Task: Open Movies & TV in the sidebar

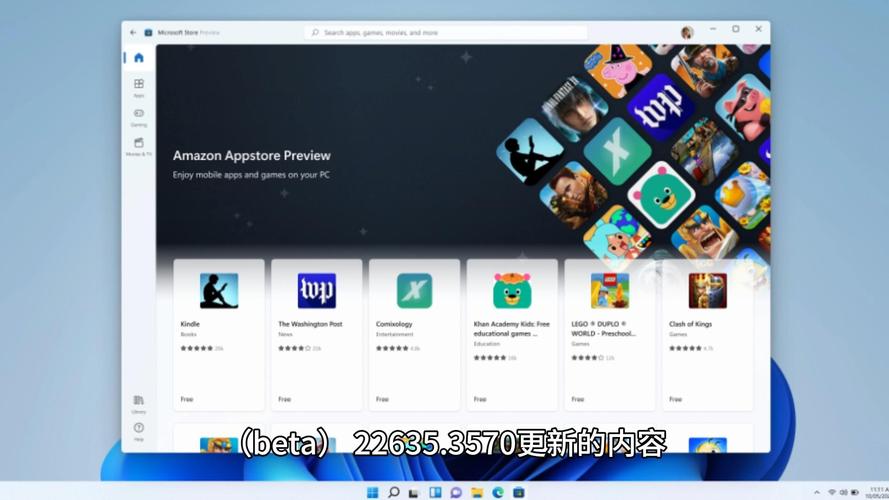Action: click(138, 146)
